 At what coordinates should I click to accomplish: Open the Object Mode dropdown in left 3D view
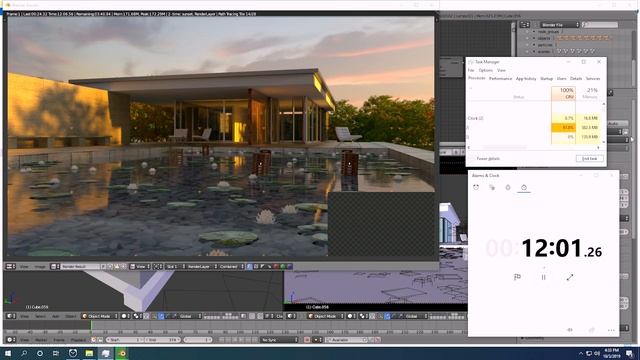100,316
